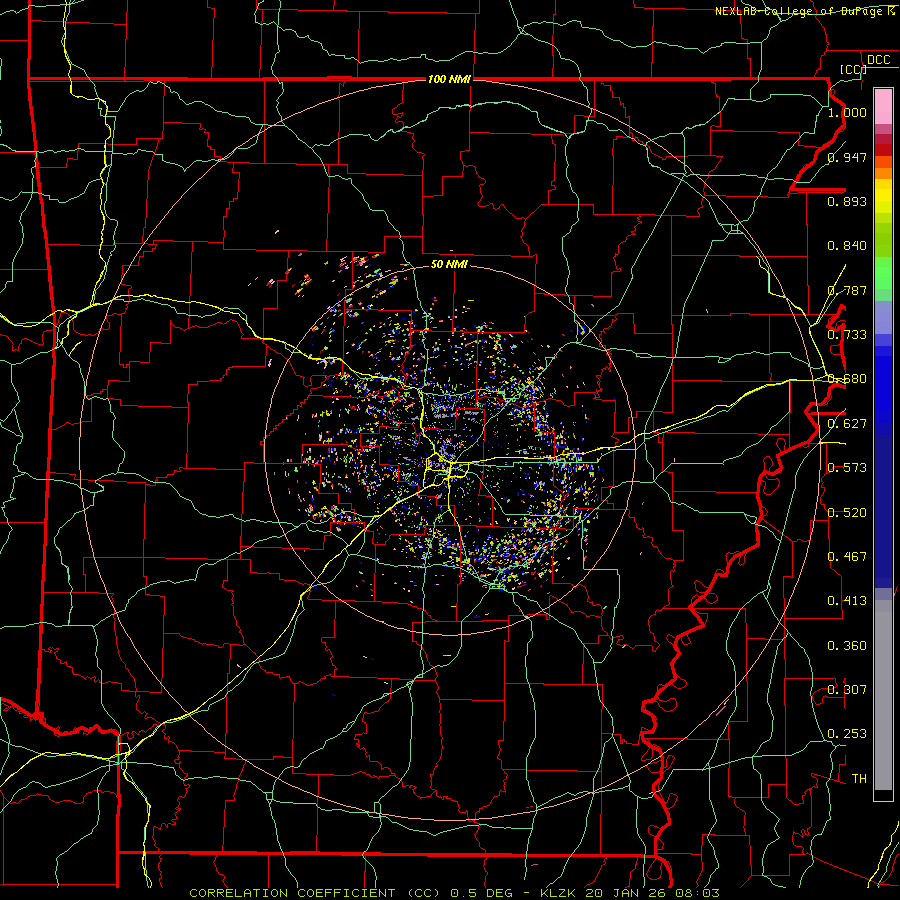Click the "[CC]" units label
Screen dimensions: 900x900
click(853, 69)
